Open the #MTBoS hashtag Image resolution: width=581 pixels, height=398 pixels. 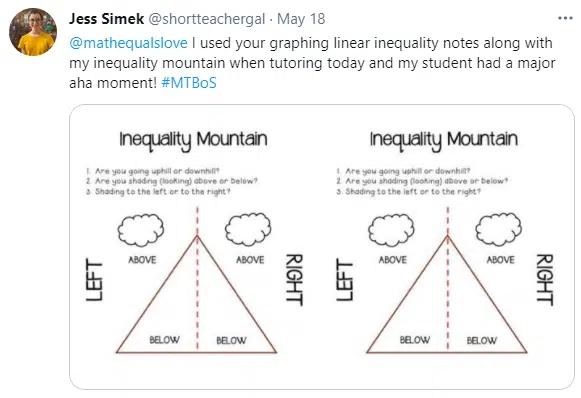tap(189, 83)
